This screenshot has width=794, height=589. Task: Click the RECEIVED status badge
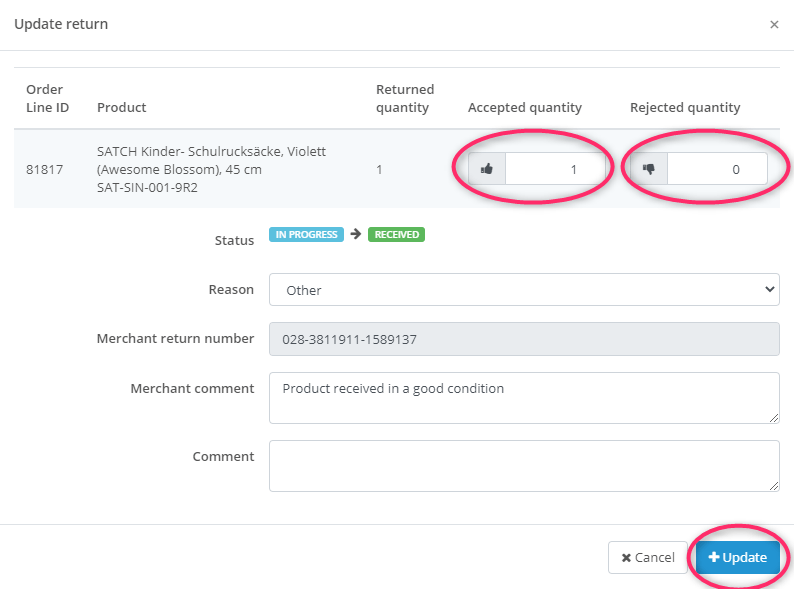click(396, 234)
